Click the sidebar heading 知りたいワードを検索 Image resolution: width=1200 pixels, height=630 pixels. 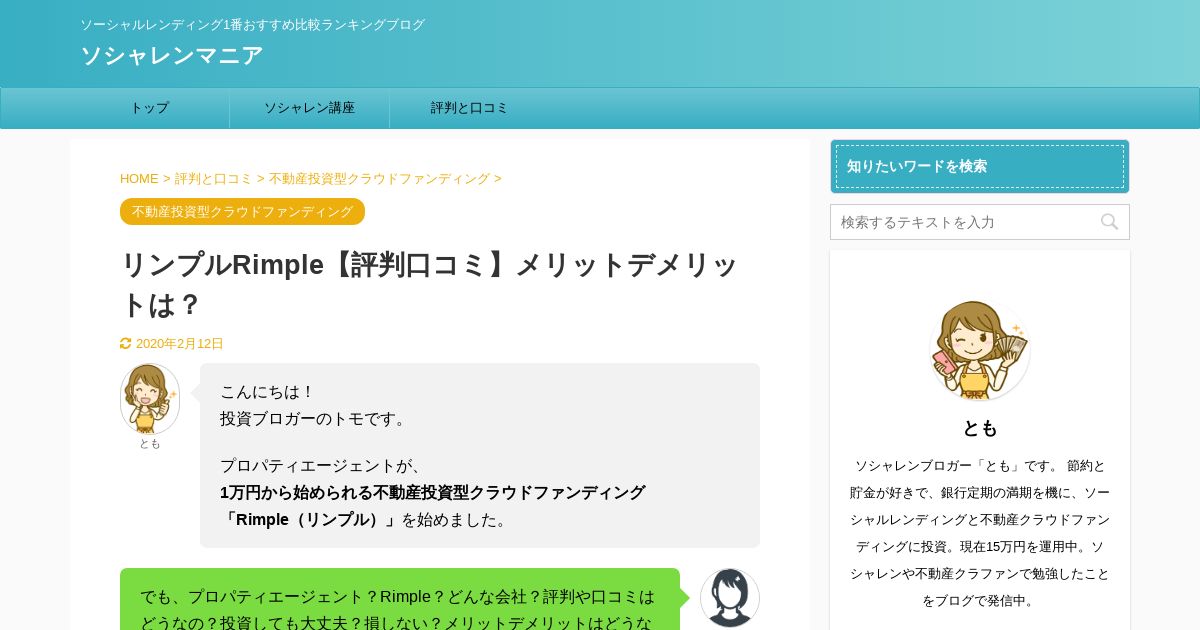click(980, 166)
